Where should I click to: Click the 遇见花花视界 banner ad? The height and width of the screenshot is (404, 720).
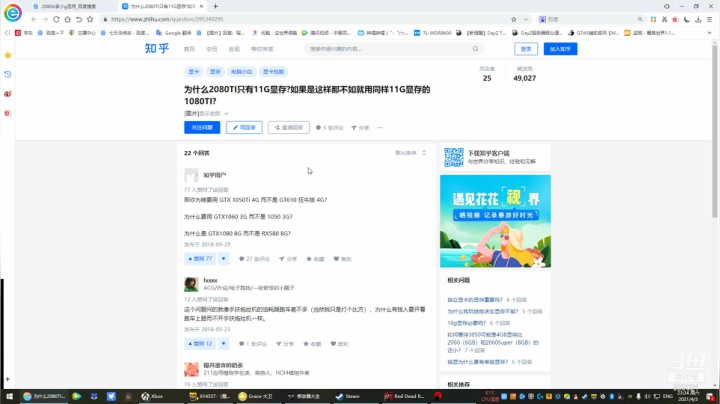point(495,221)
